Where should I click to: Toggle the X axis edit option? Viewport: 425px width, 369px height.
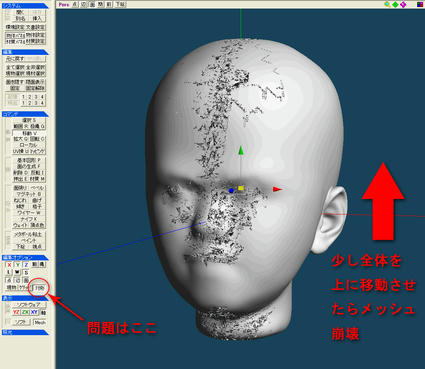9,265
